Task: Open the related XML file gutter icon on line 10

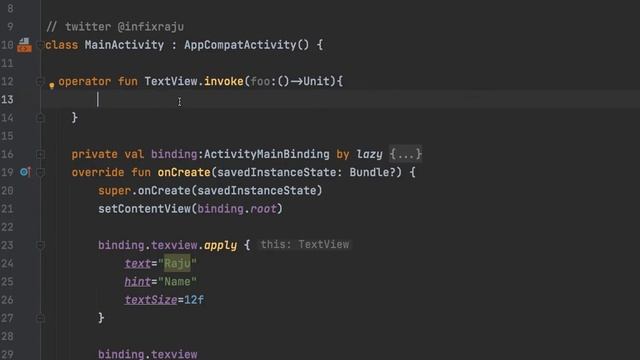Action: click(x=24, y=45)
